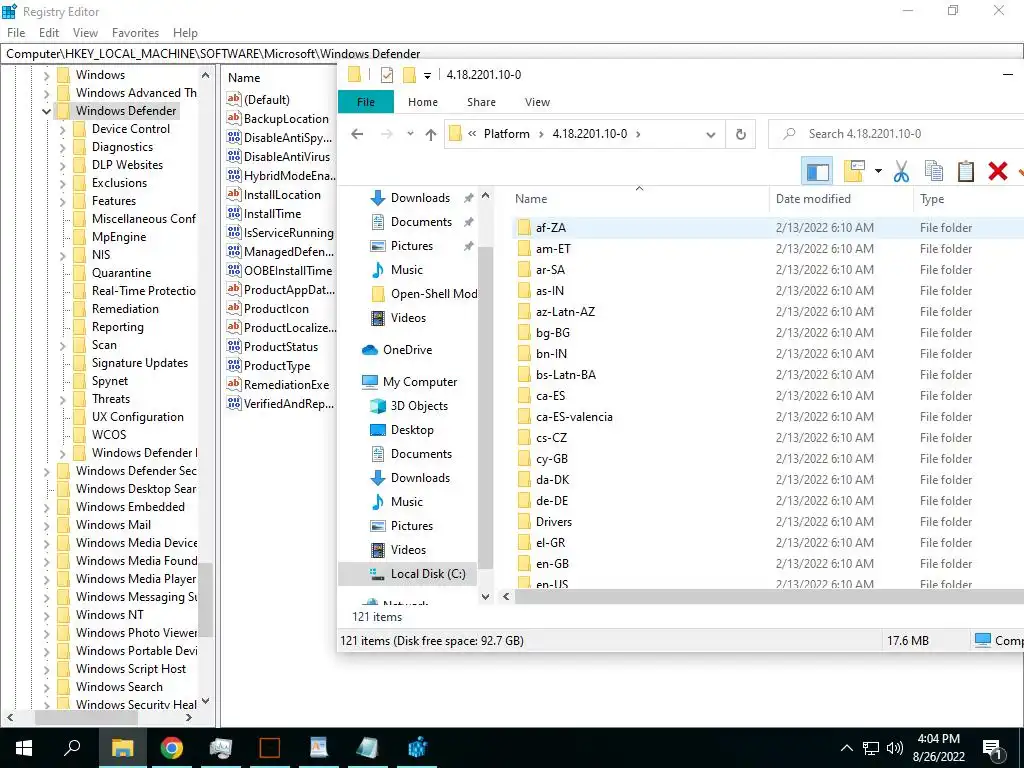Click the Cut scissors icon in Explorer toolbar

pyautogui.click(x=901, y=172)
